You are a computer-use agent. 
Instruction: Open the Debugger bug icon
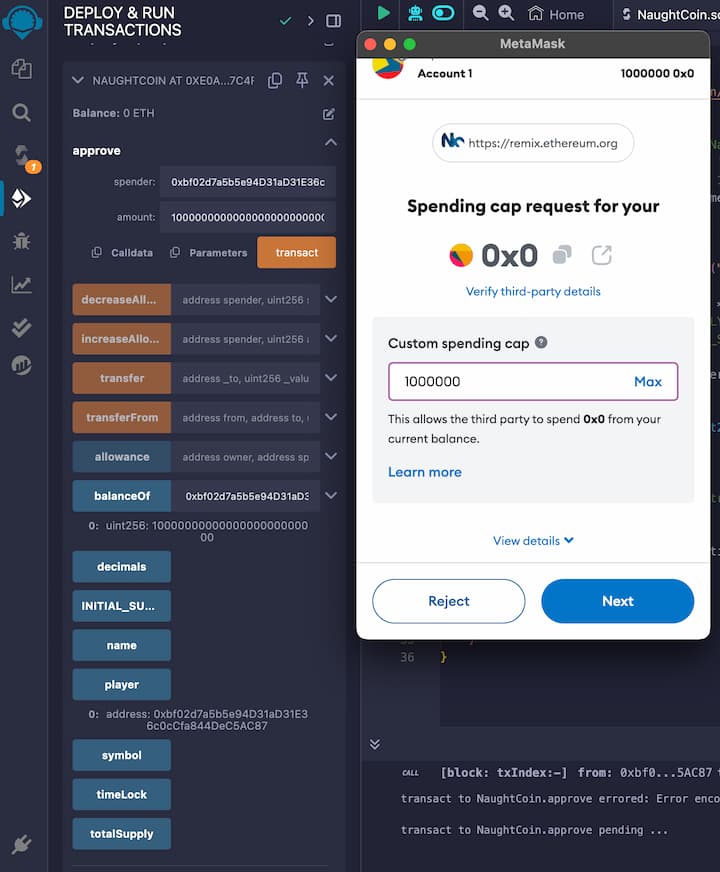22,241
